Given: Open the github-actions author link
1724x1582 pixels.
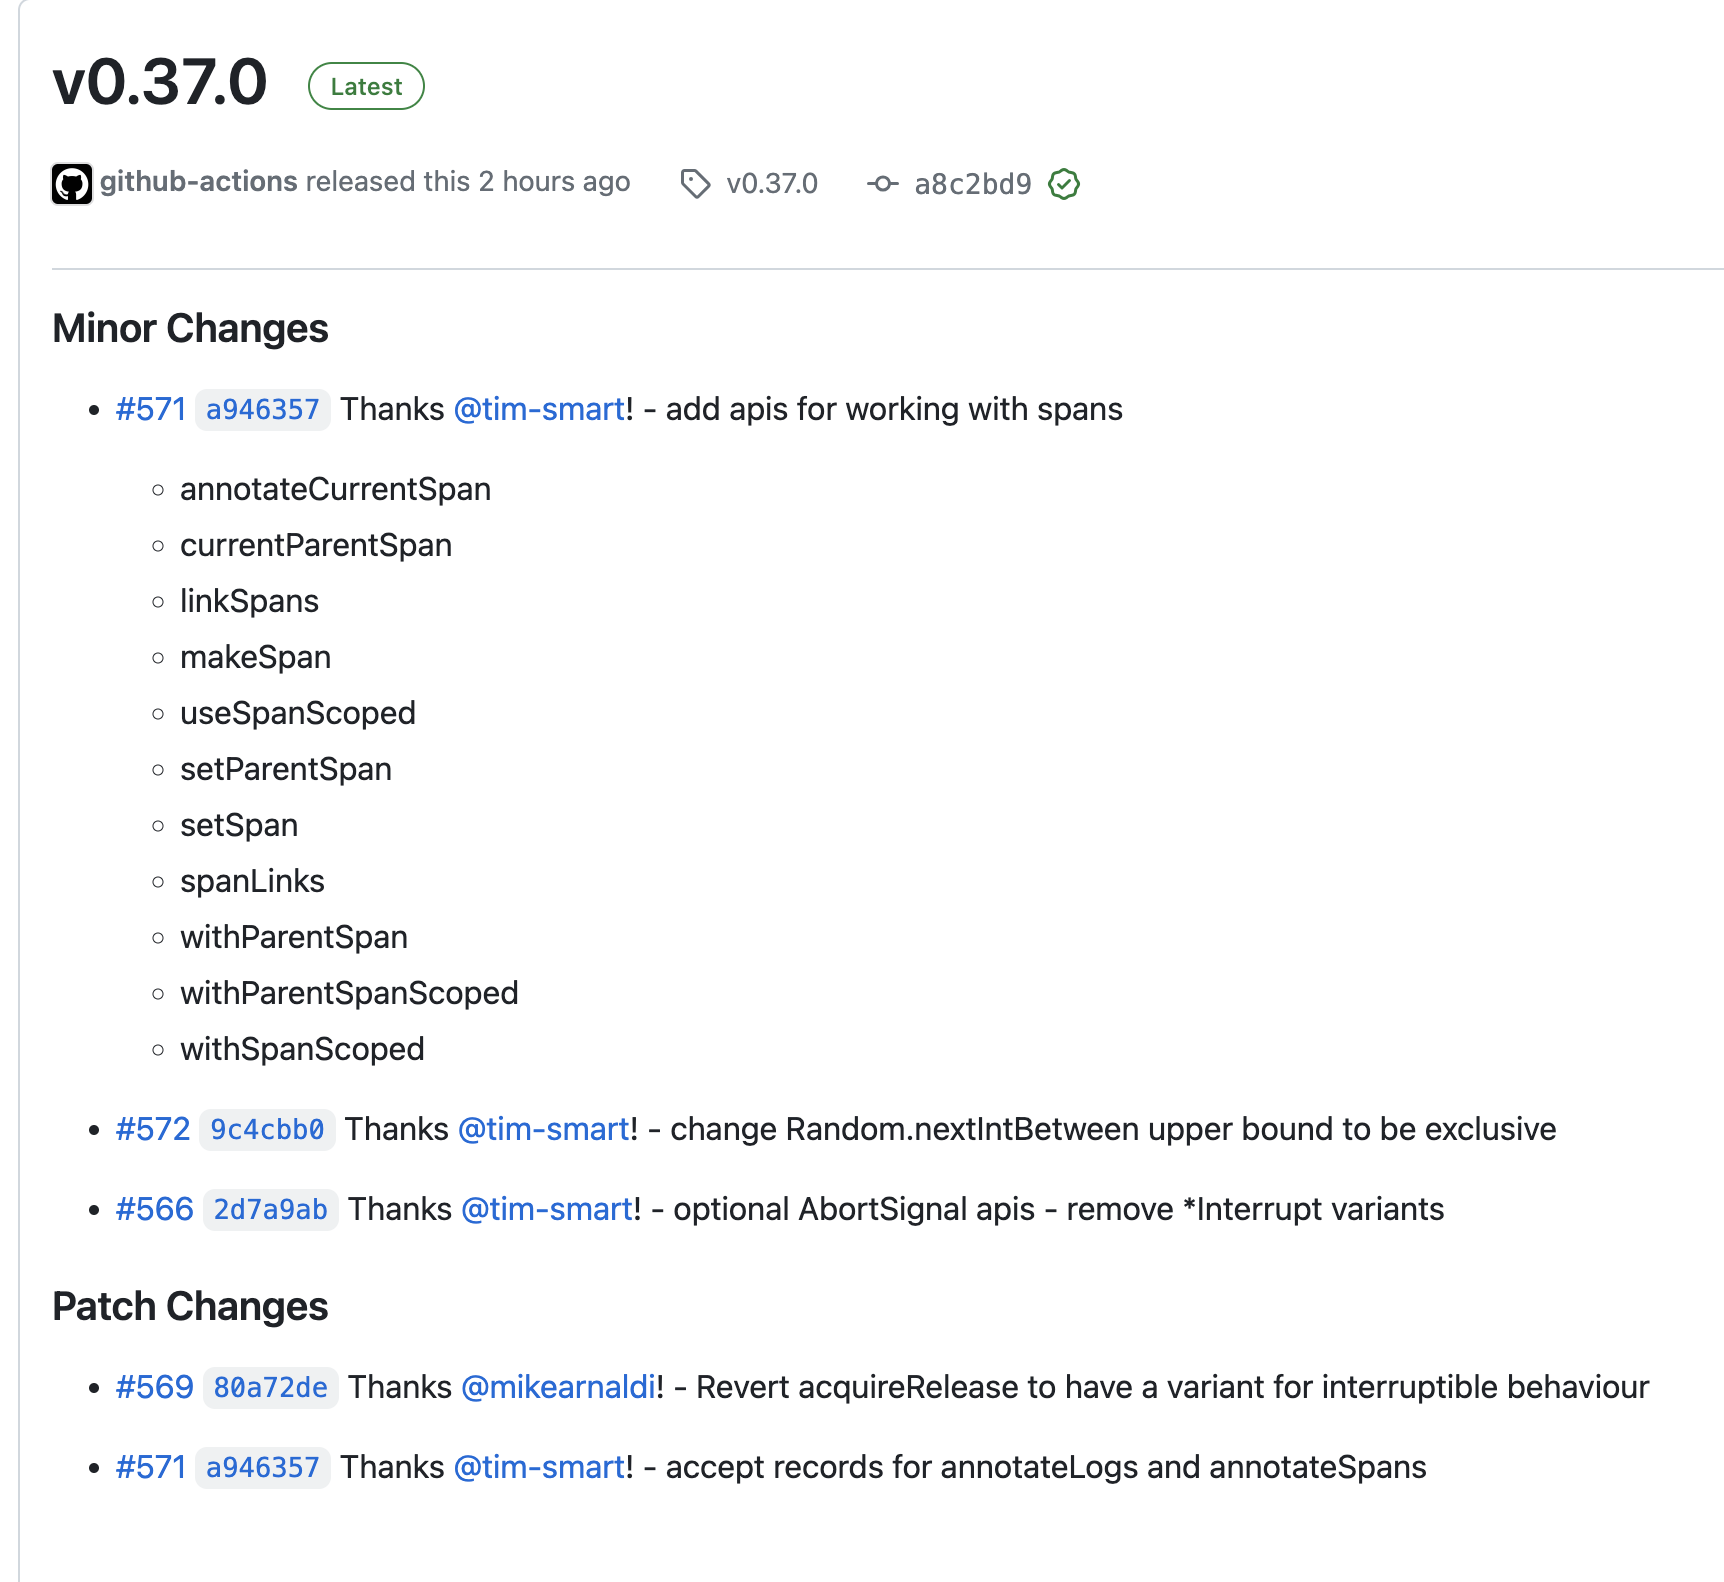Looking at the screenshot, I should pos(199,182).
